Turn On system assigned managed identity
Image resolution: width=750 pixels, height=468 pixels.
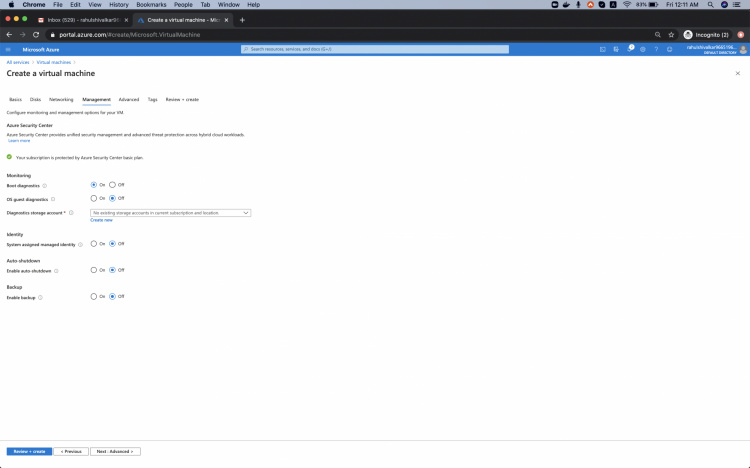click(94, 244)
